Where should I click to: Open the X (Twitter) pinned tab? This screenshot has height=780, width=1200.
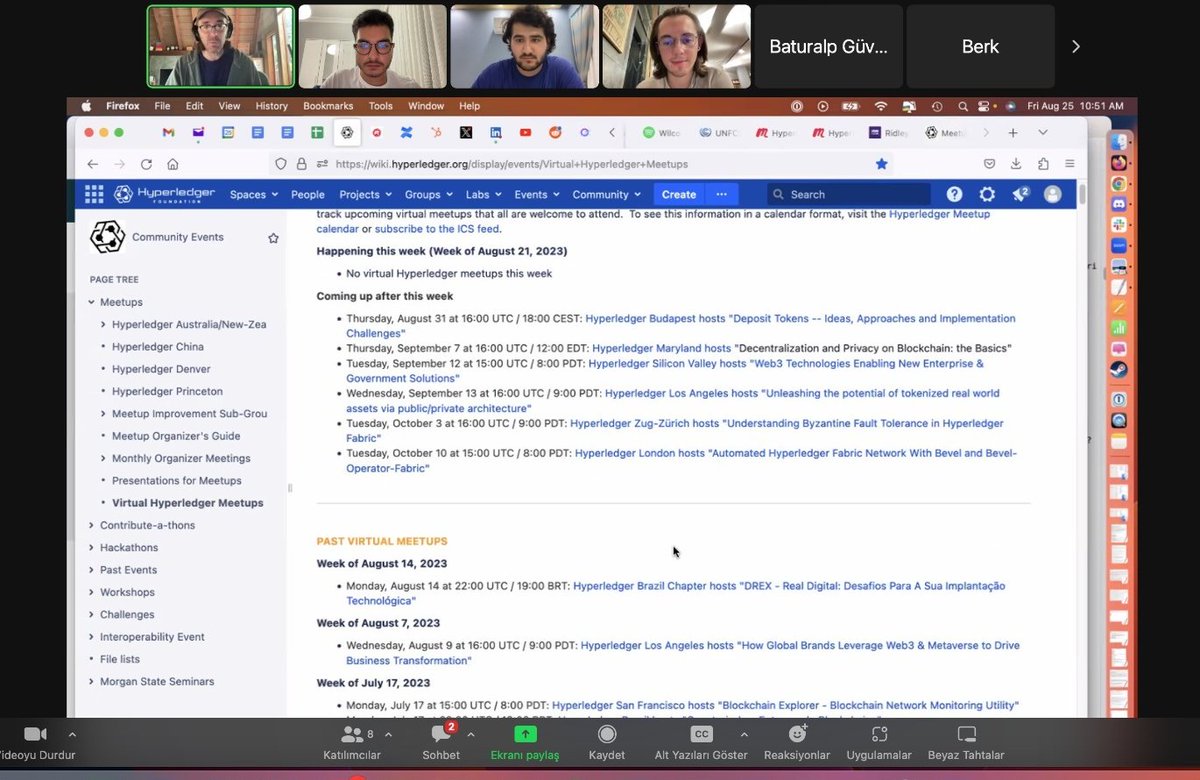tap(466, 132)
